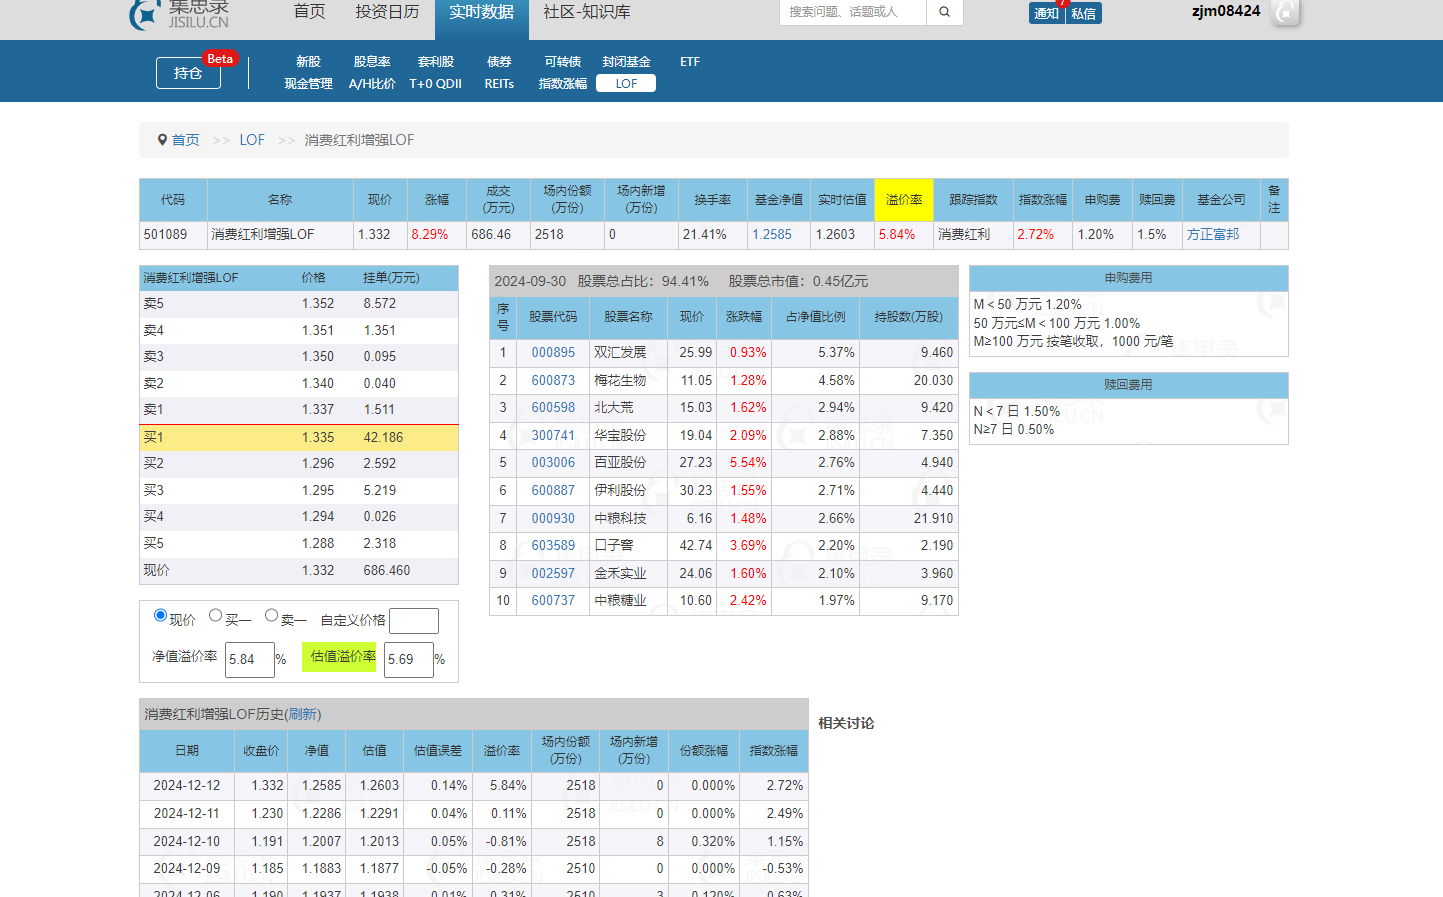Click the 持仓 Beta button
1443x897 pixels.
(x=188, y=73)
